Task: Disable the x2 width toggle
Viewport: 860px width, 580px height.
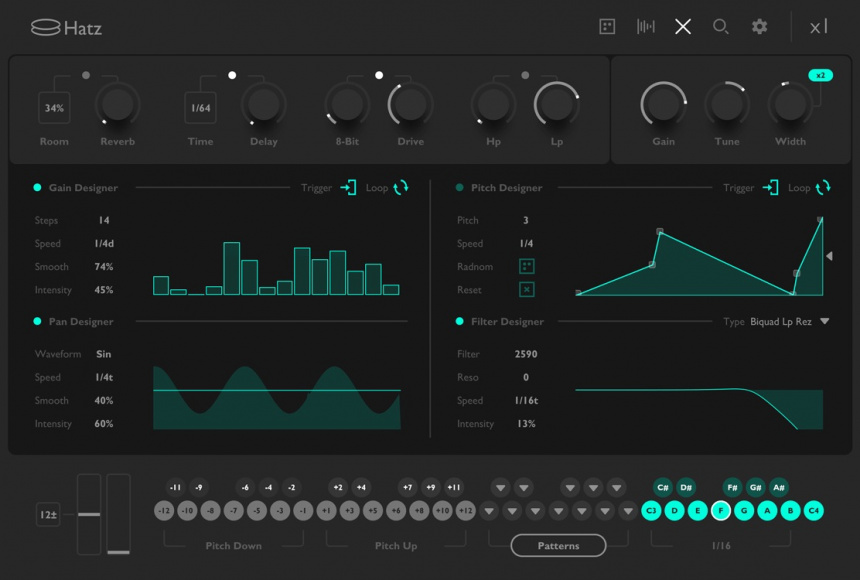Action: pyautogui.click(x=821, y=76)
